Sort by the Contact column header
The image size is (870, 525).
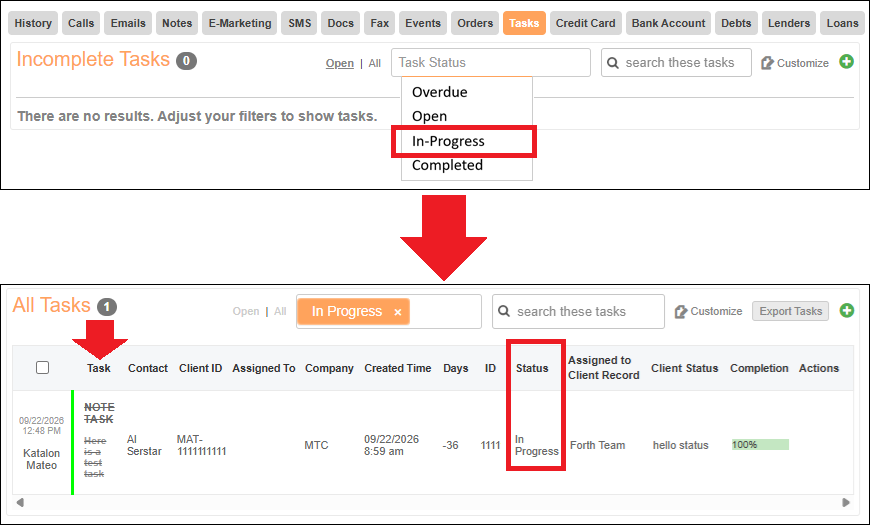148,368
